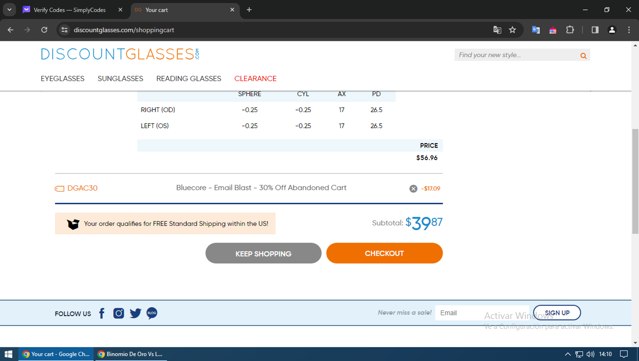The image size is (639, 361).
Task: Open the translate page icon
Action: pyautogui.click(x=497, y=30)
